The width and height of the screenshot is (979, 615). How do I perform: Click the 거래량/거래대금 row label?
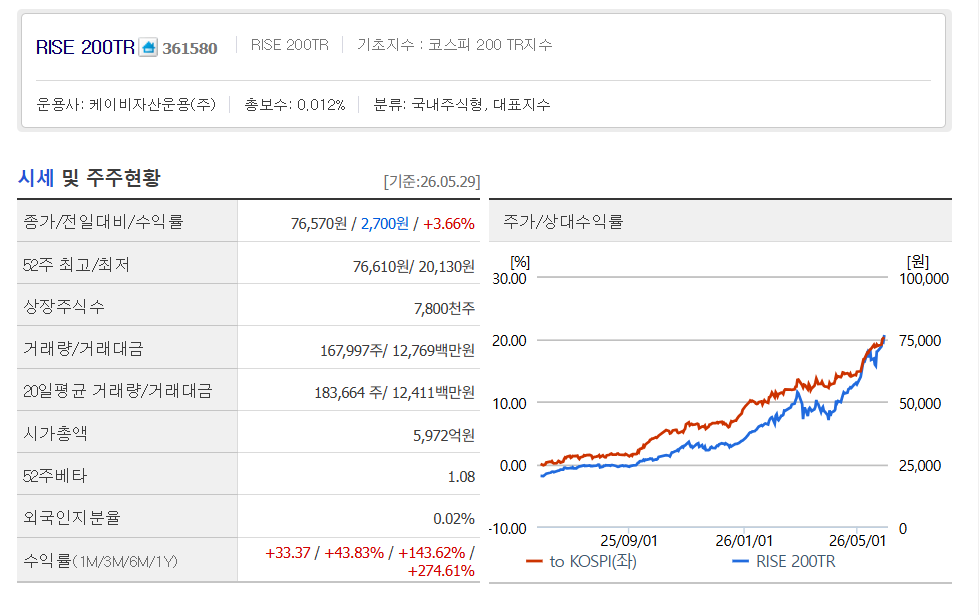click(84, 348)
